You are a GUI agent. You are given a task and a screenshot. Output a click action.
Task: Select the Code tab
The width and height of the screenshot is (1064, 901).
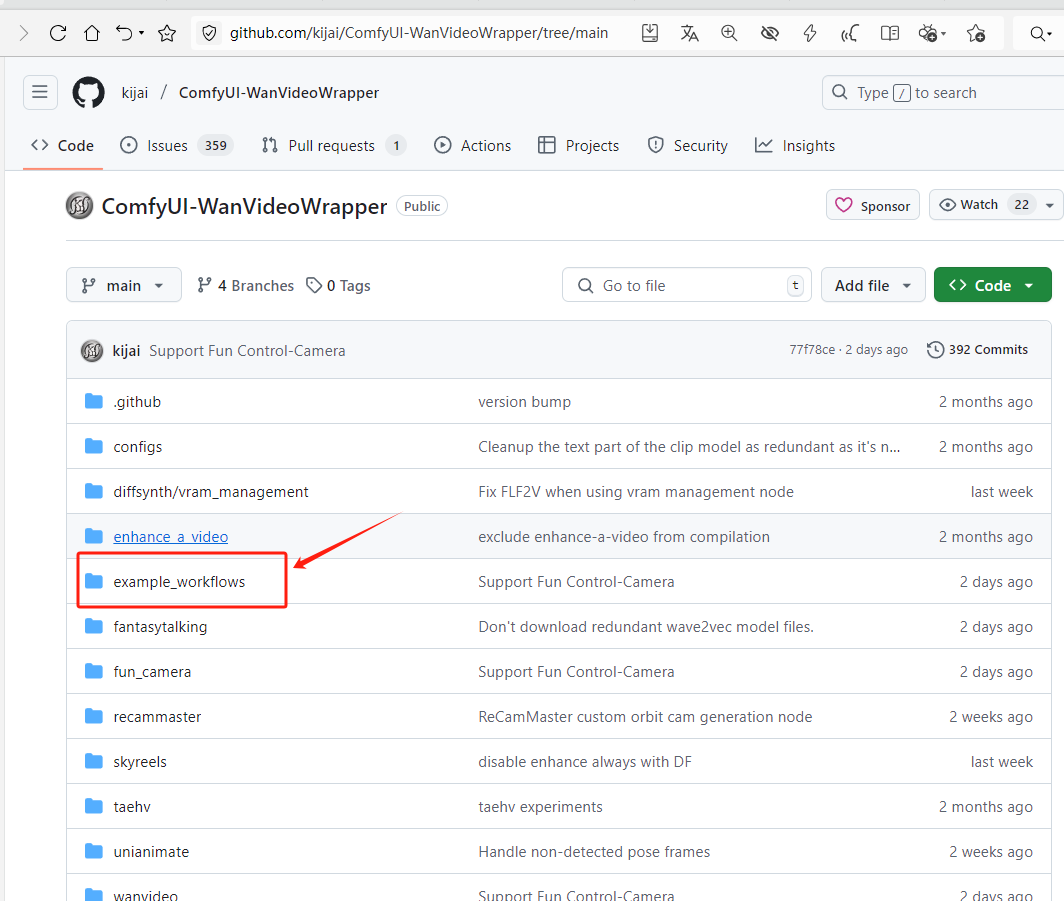pyautogui.click(x=62, y=145)
